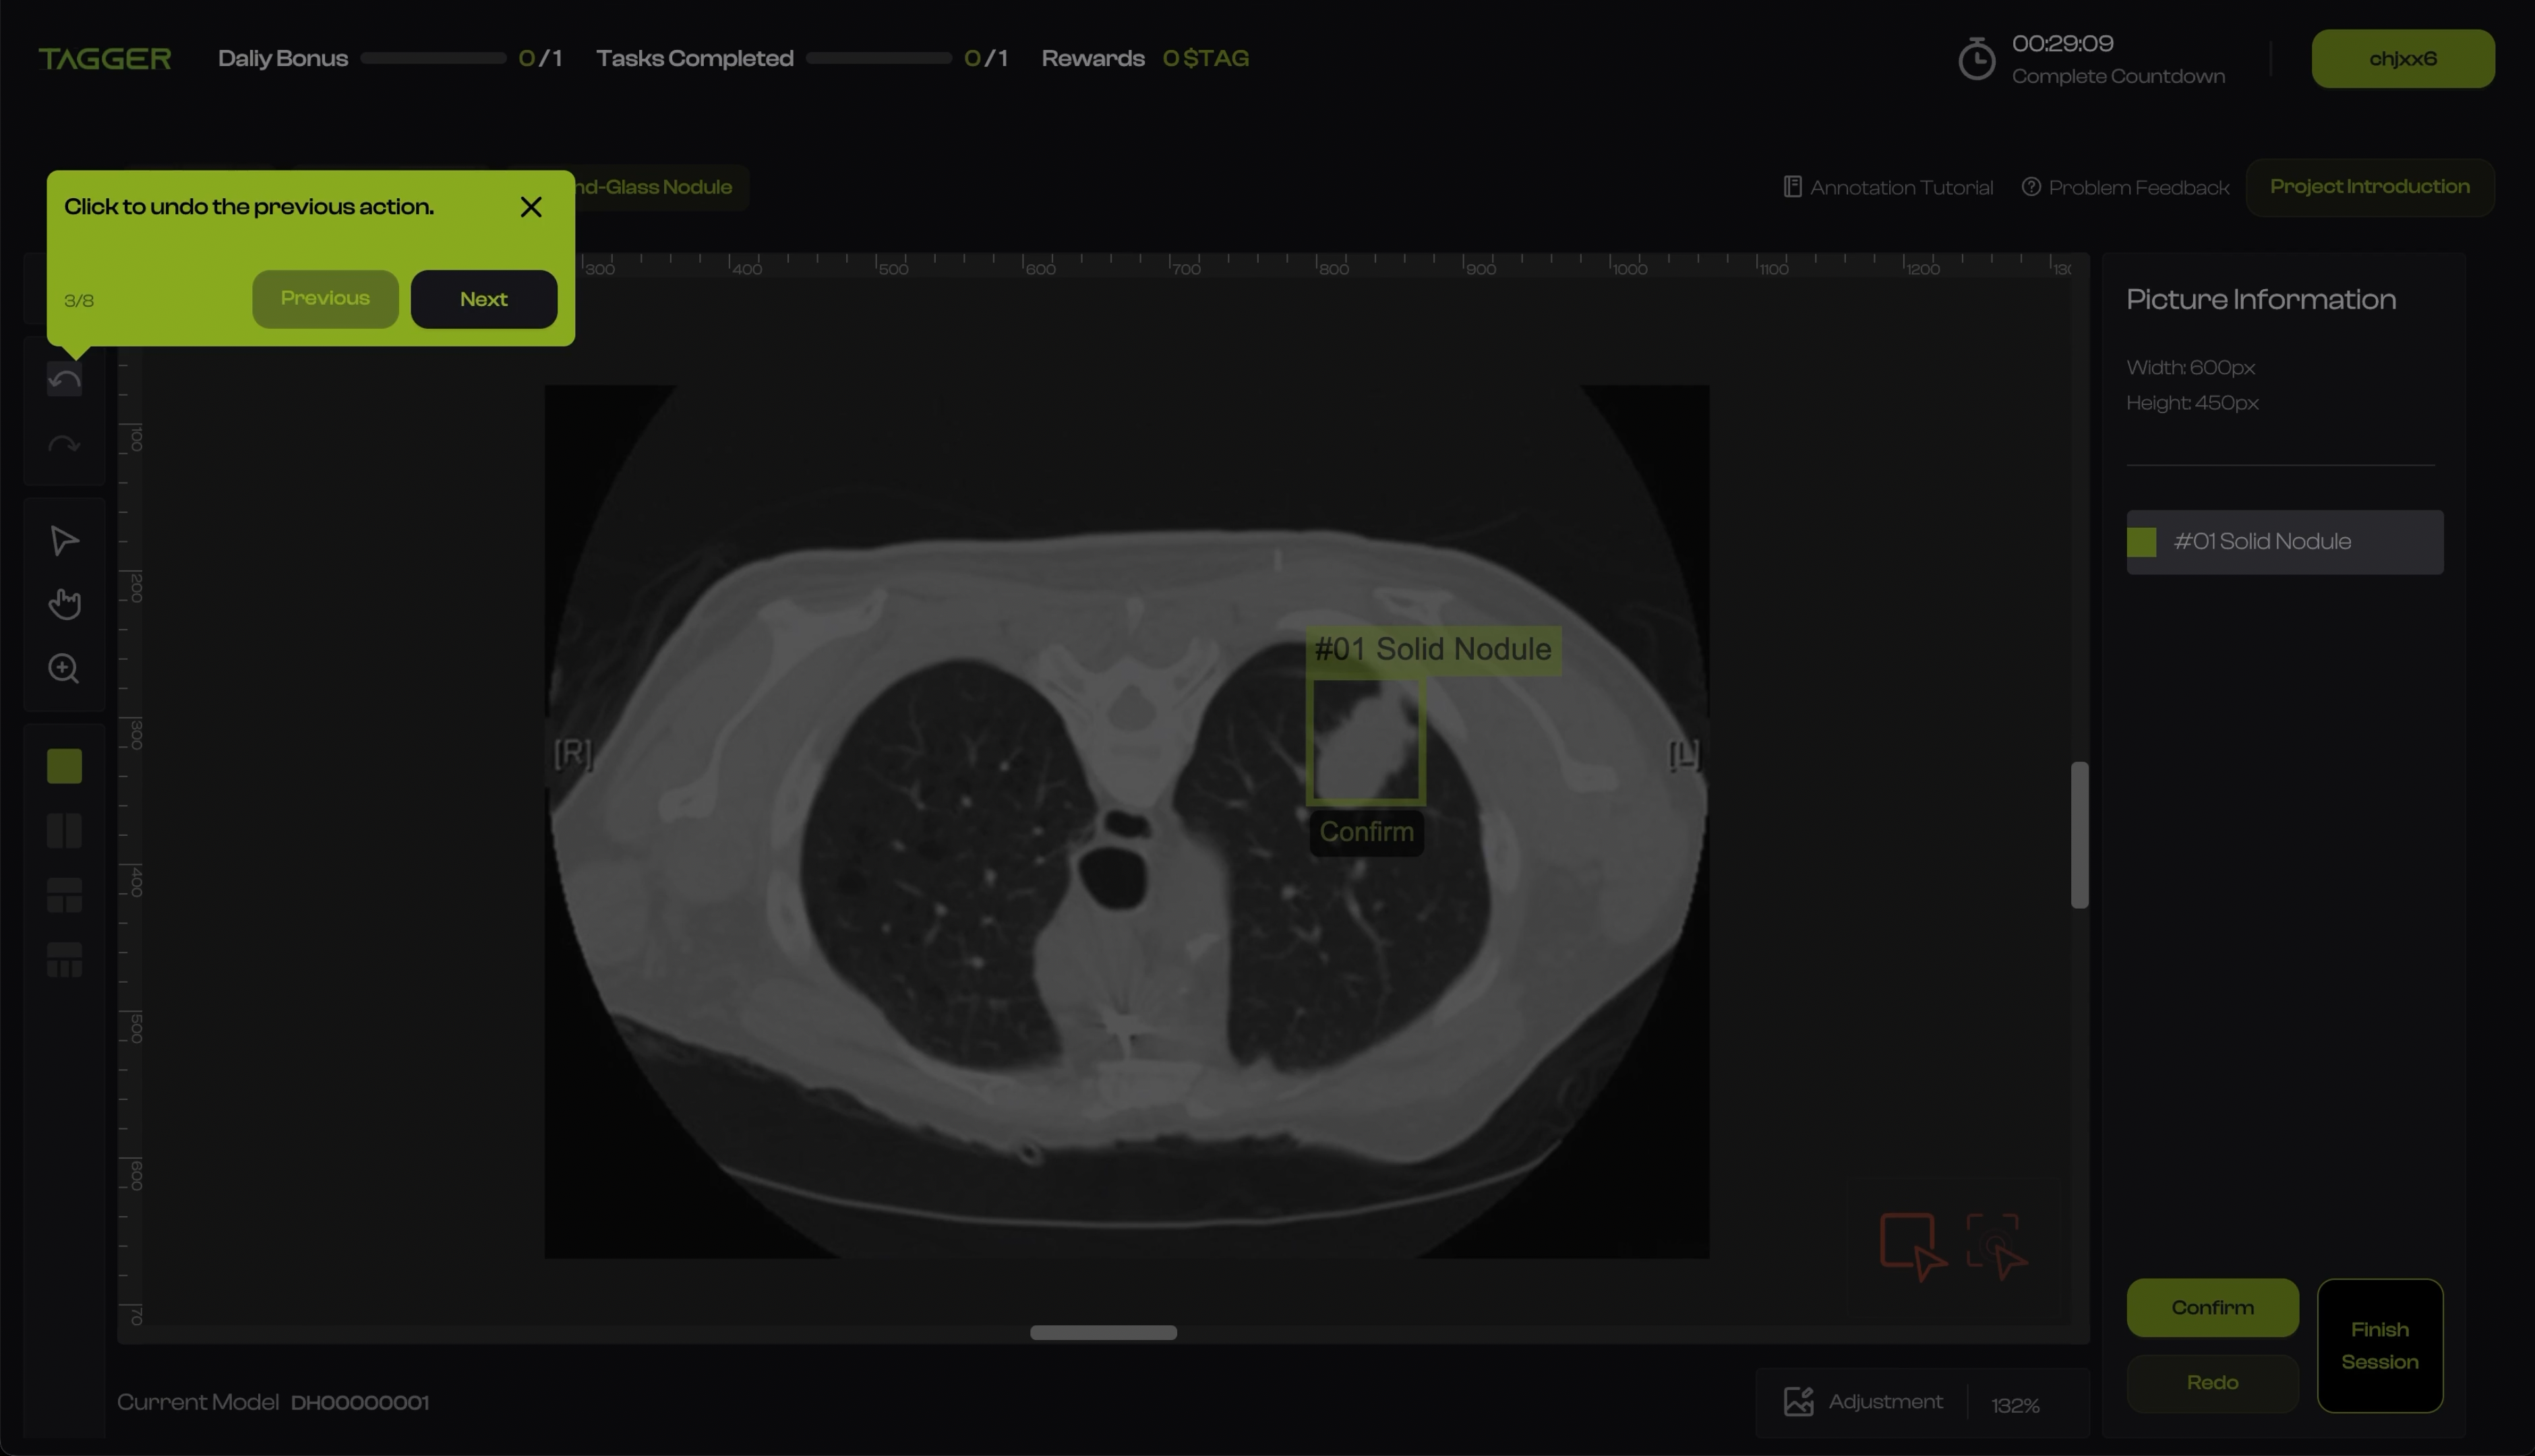Select the red box selection tool
Image resolution: width=2535 pixels, height=1456 pixels.
1911,1245
